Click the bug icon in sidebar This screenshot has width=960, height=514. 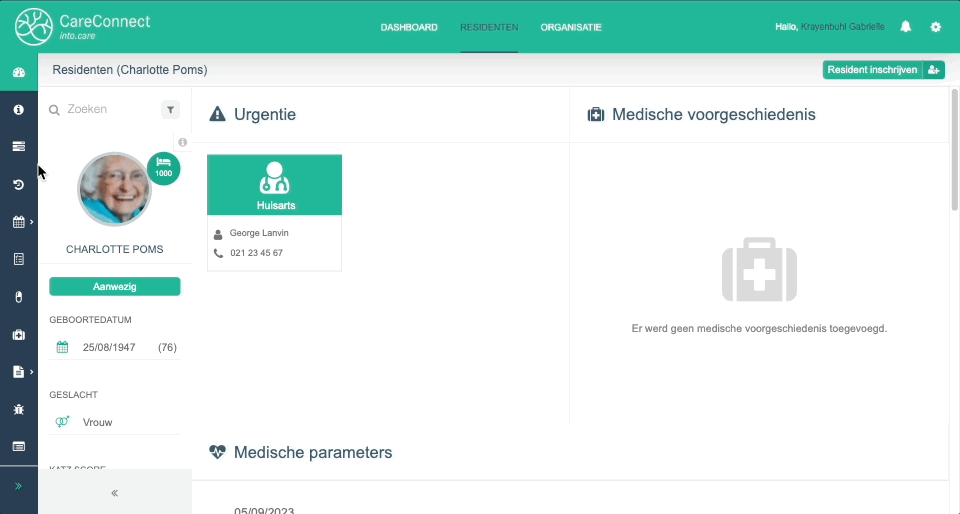18,409
